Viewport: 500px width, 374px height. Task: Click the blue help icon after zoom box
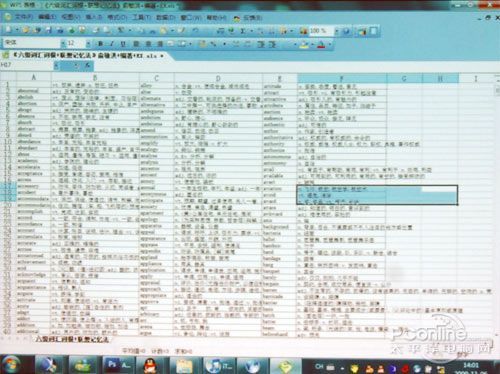pyautogui.click(x=347, y=31)
